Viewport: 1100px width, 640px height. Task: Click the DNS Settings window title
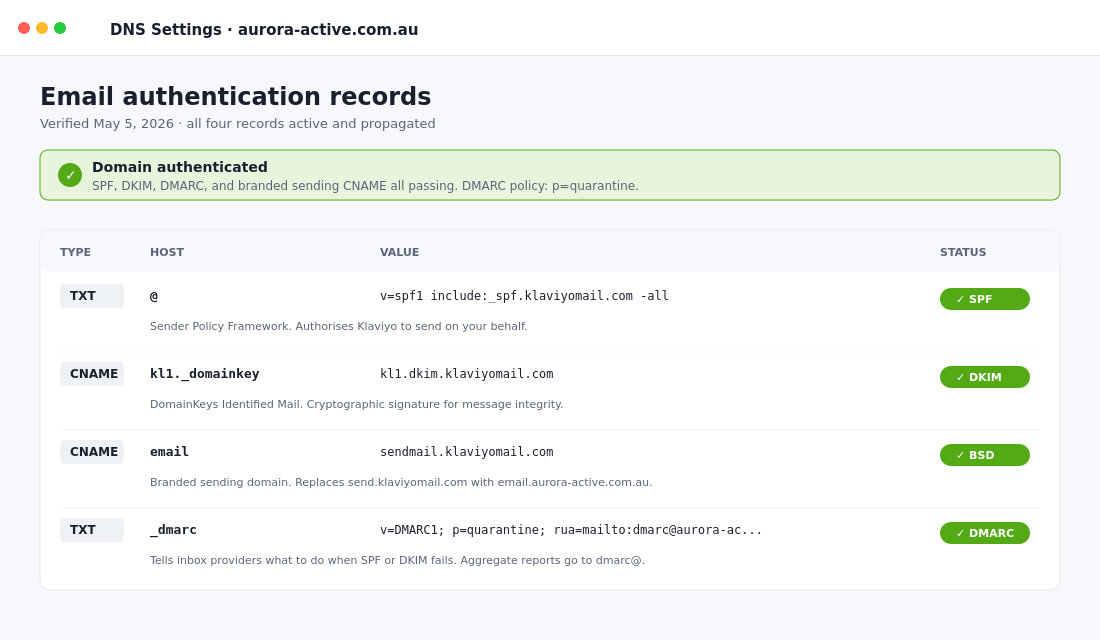(264, 29)
